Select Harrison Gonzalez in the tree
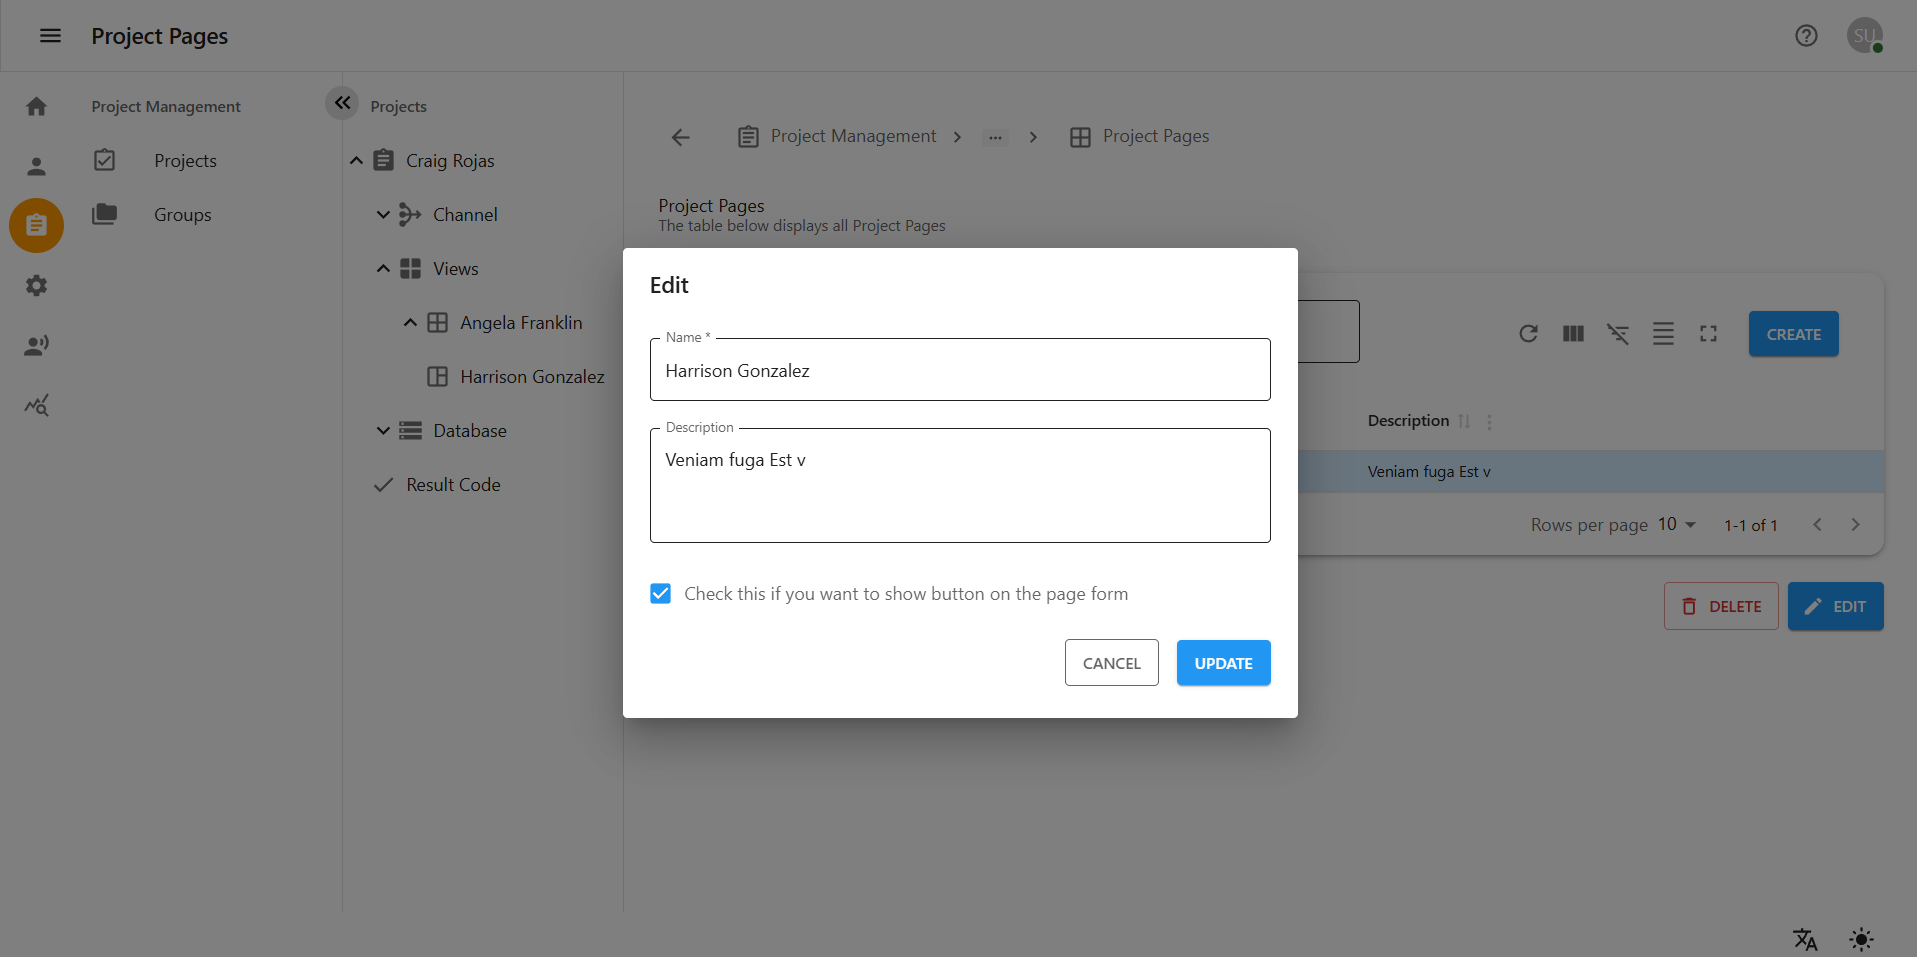Screen dimensions: 1917x957 coord(531,377)
